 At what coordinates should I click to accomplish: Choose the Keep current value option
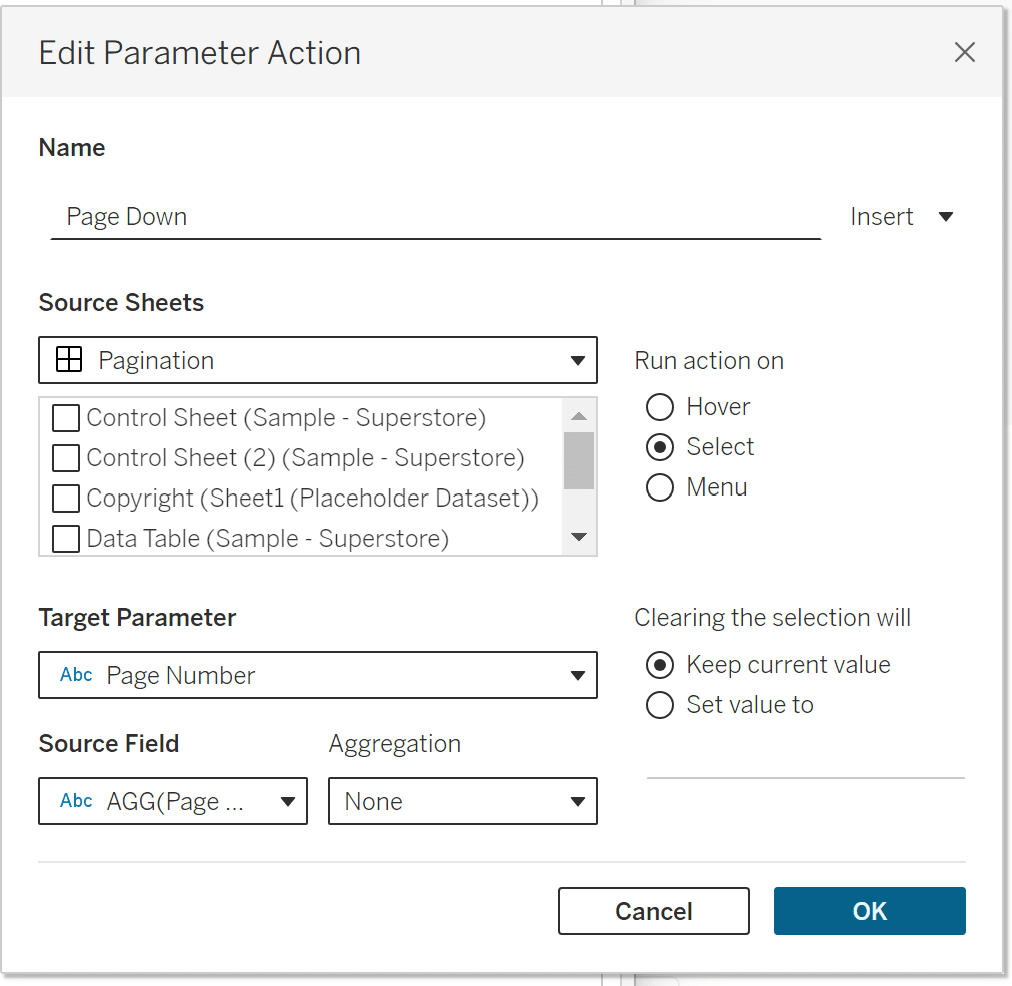click(x=660, y=665)
